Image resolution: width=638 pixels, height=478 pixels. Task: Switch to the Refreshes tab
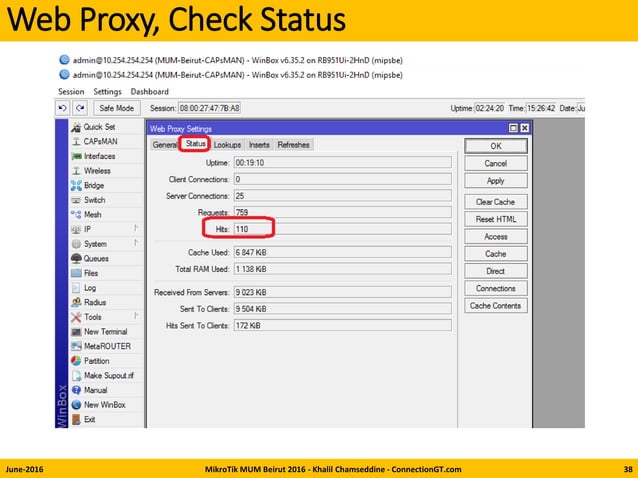point(293,145)
